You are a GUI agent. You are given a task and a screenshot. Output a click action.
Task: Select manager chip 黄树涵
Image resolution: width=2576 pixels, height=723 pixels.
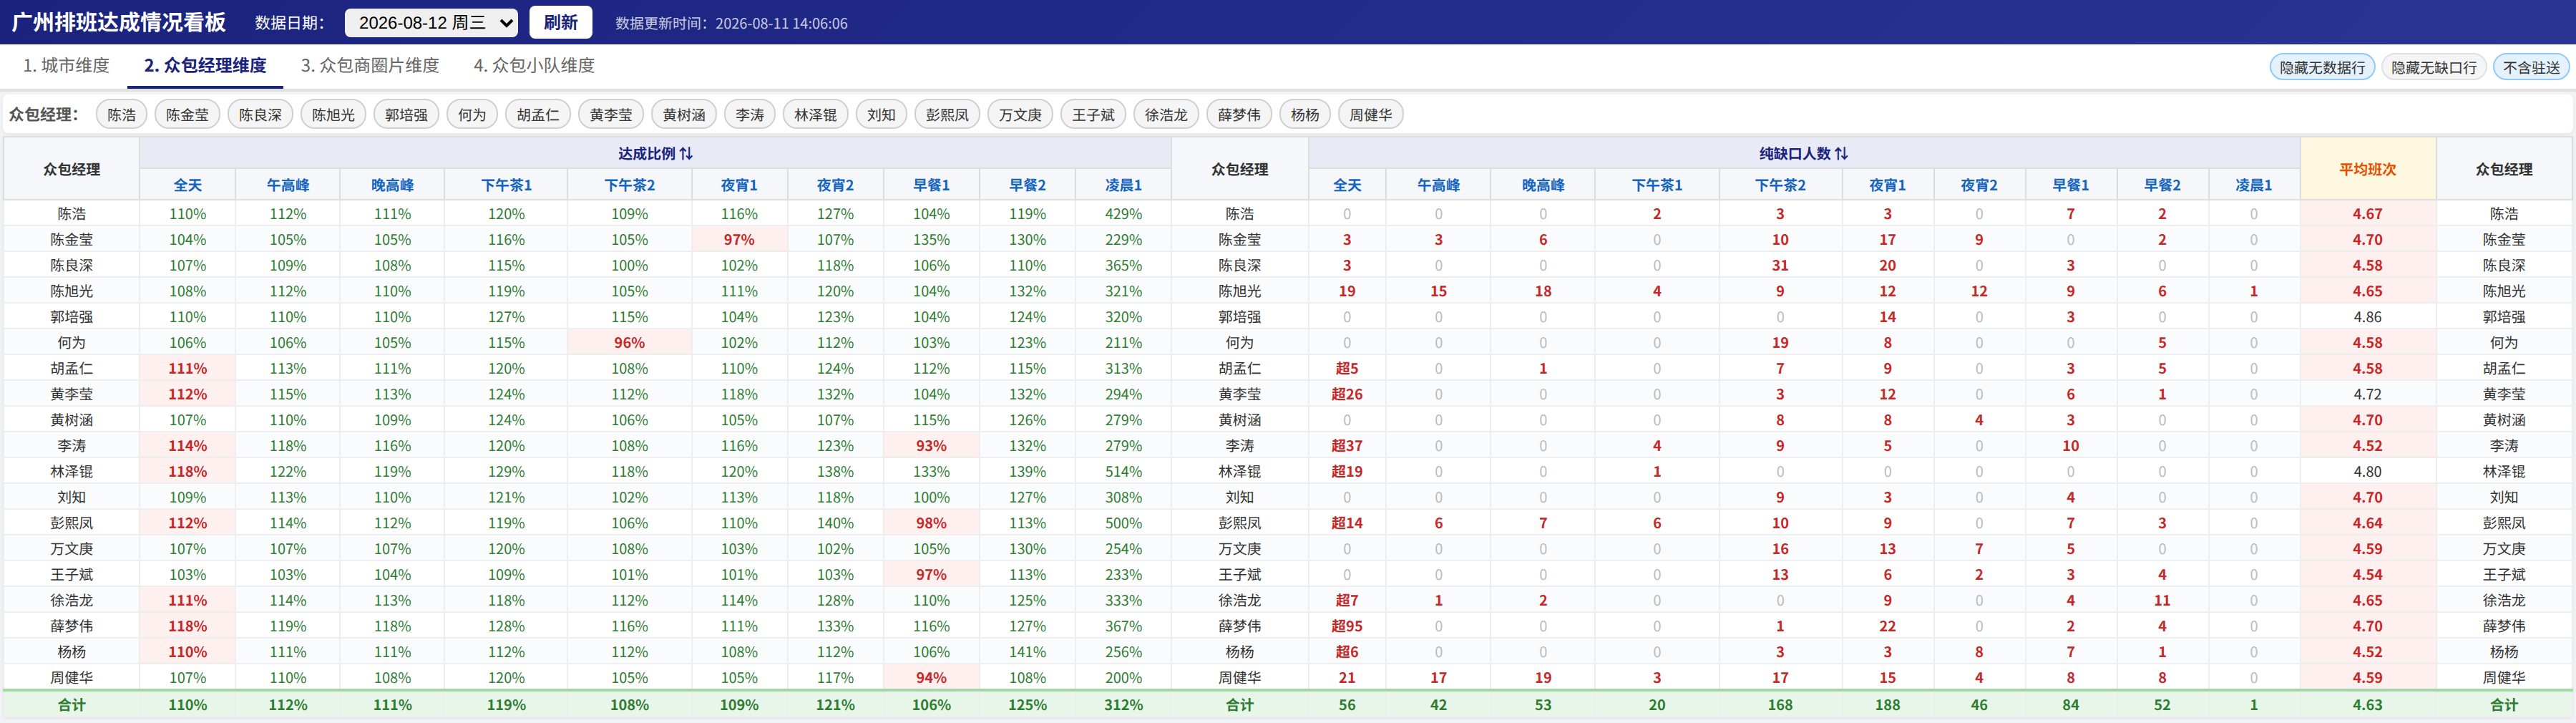click(x=684, y=115)
